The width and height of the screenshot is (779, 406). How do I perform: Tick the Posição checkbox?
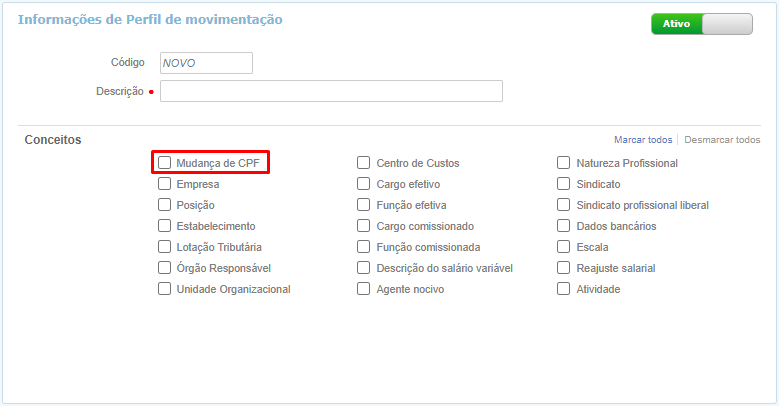tap(165, 205)
